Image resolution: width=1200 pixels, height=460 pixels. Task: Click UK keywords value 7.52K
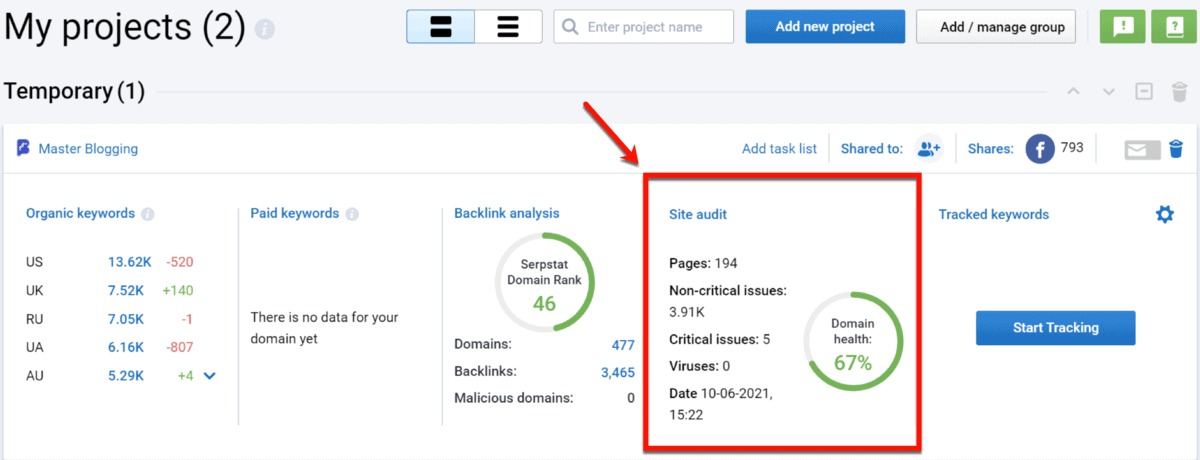[127, 290]
